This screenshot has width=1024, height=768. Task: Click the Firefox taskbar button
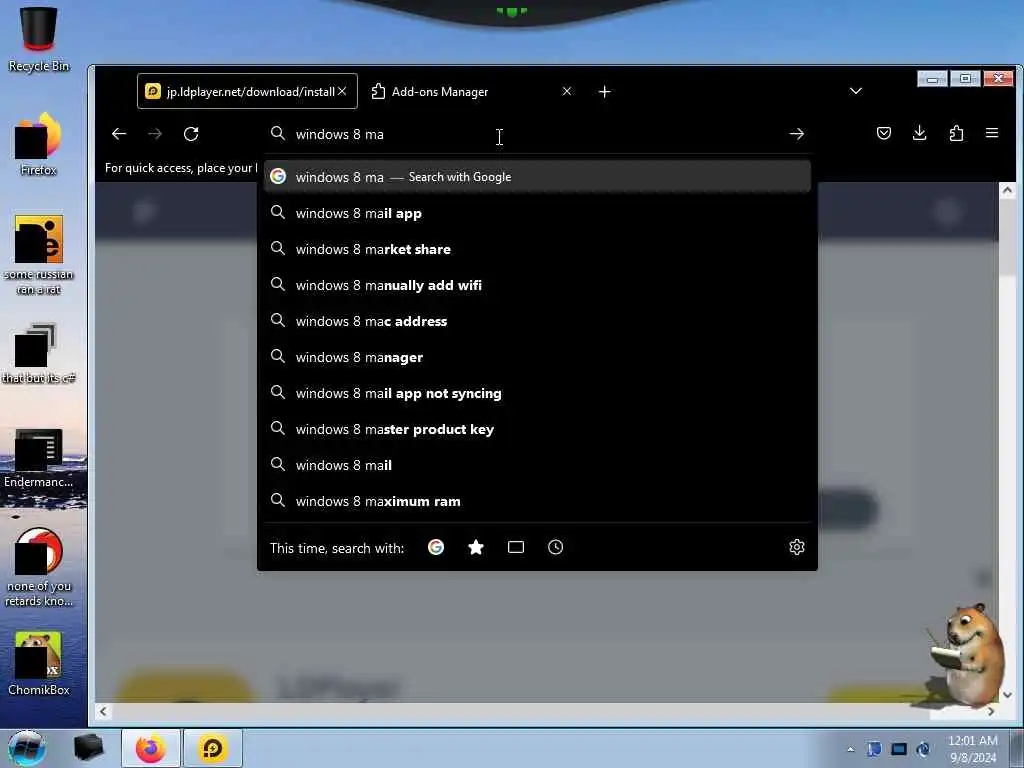click(x=151, y=748)
